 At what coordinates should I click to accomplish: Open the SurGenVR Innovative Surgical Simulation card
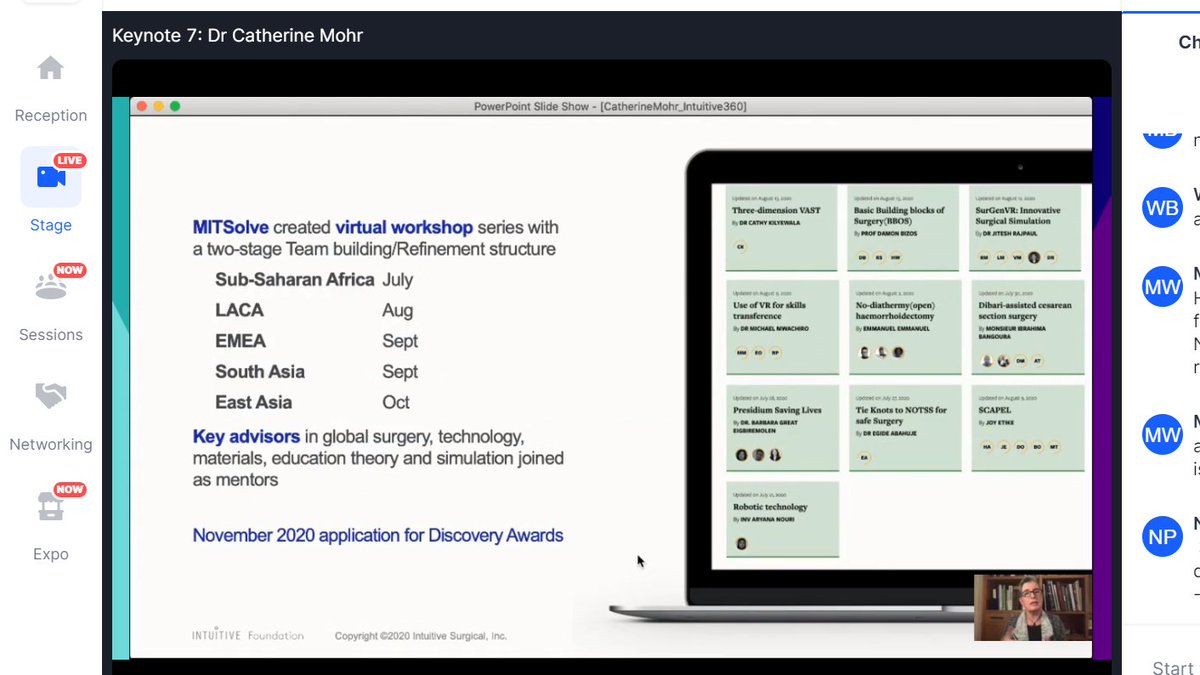click(1025, 227)
